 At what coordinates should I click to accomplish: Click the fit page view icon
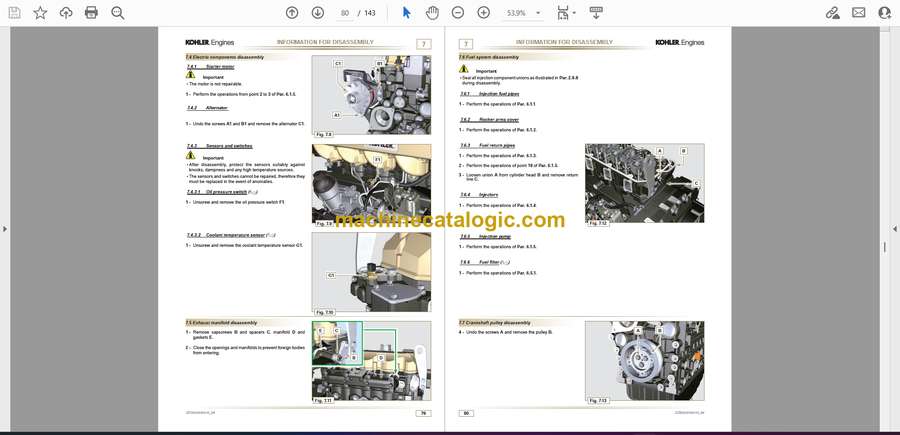562,13
